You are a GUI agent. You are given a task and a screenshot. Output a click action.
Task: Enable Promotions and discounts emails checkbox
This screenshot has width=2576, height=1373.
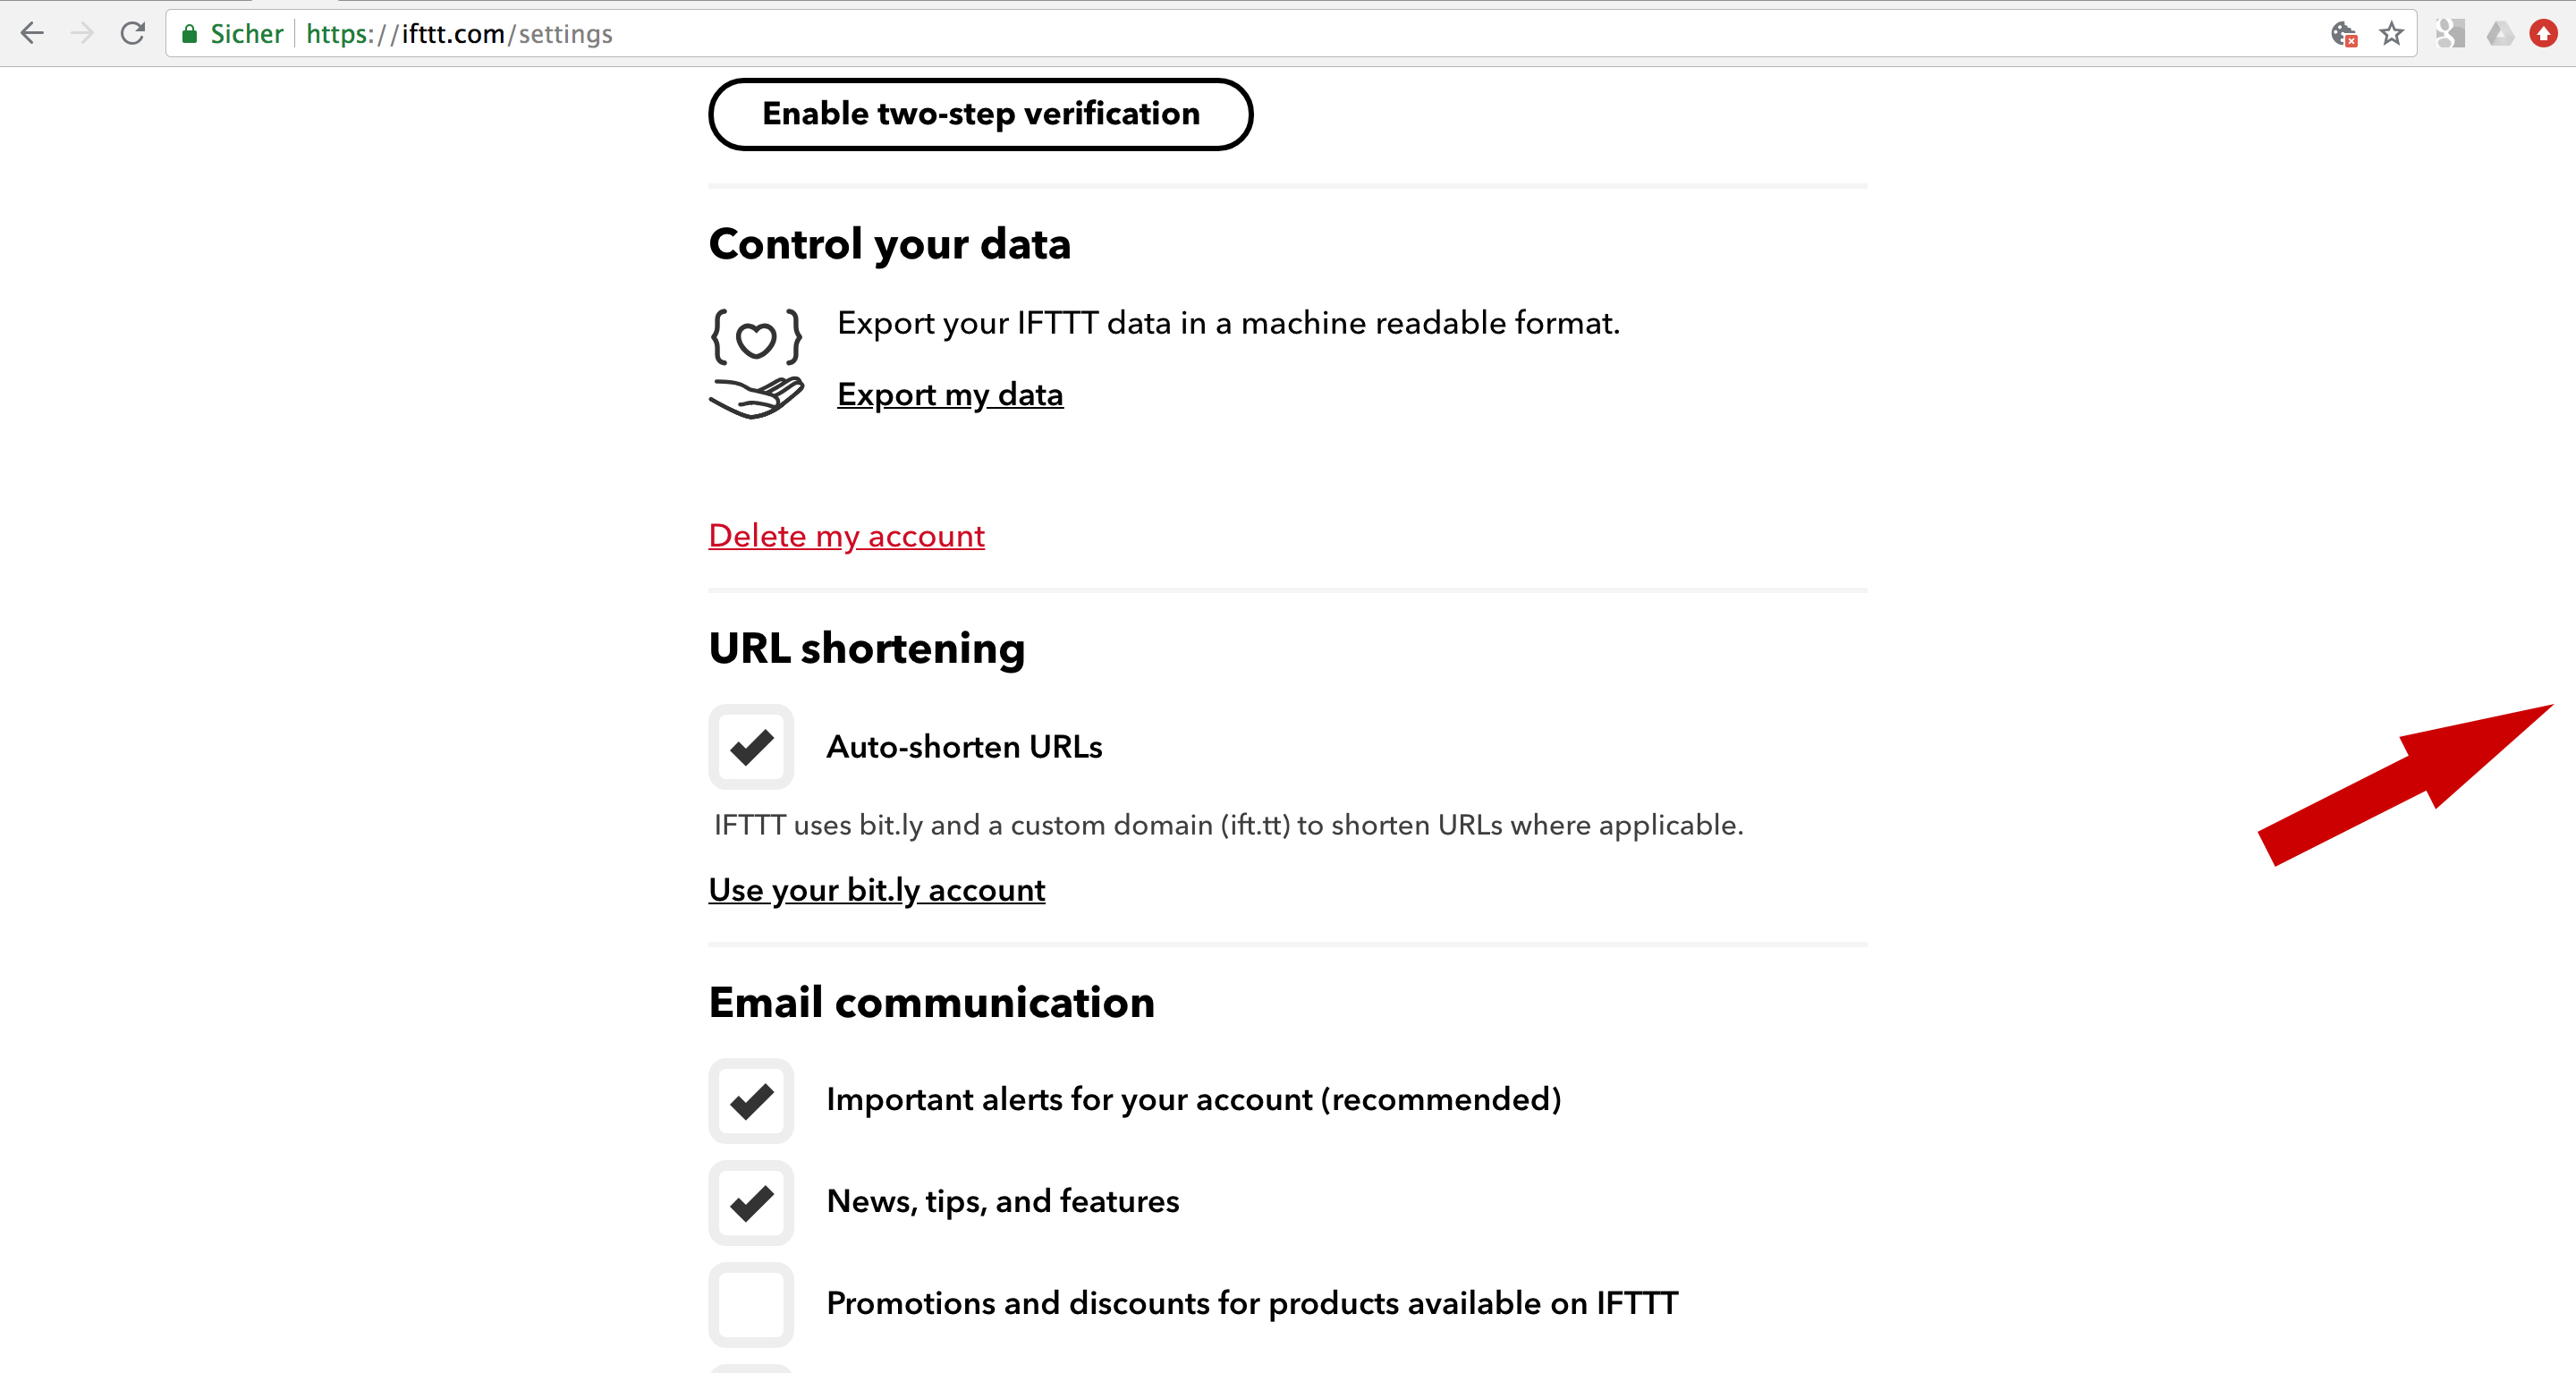tap(751, 1304)
